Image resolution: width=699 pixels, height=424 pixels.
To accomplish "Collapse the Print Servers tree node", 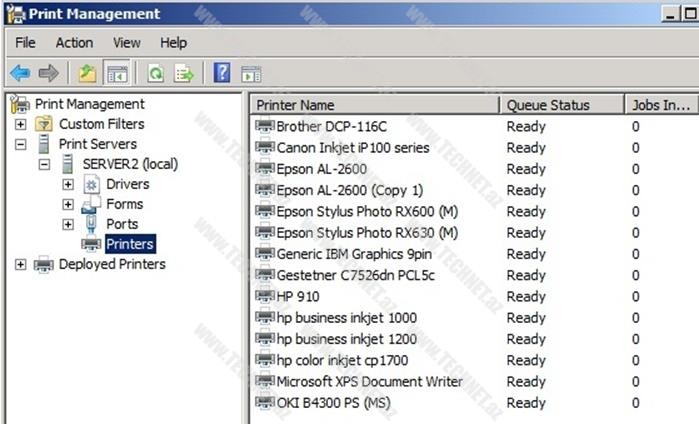I will [20, 144].
